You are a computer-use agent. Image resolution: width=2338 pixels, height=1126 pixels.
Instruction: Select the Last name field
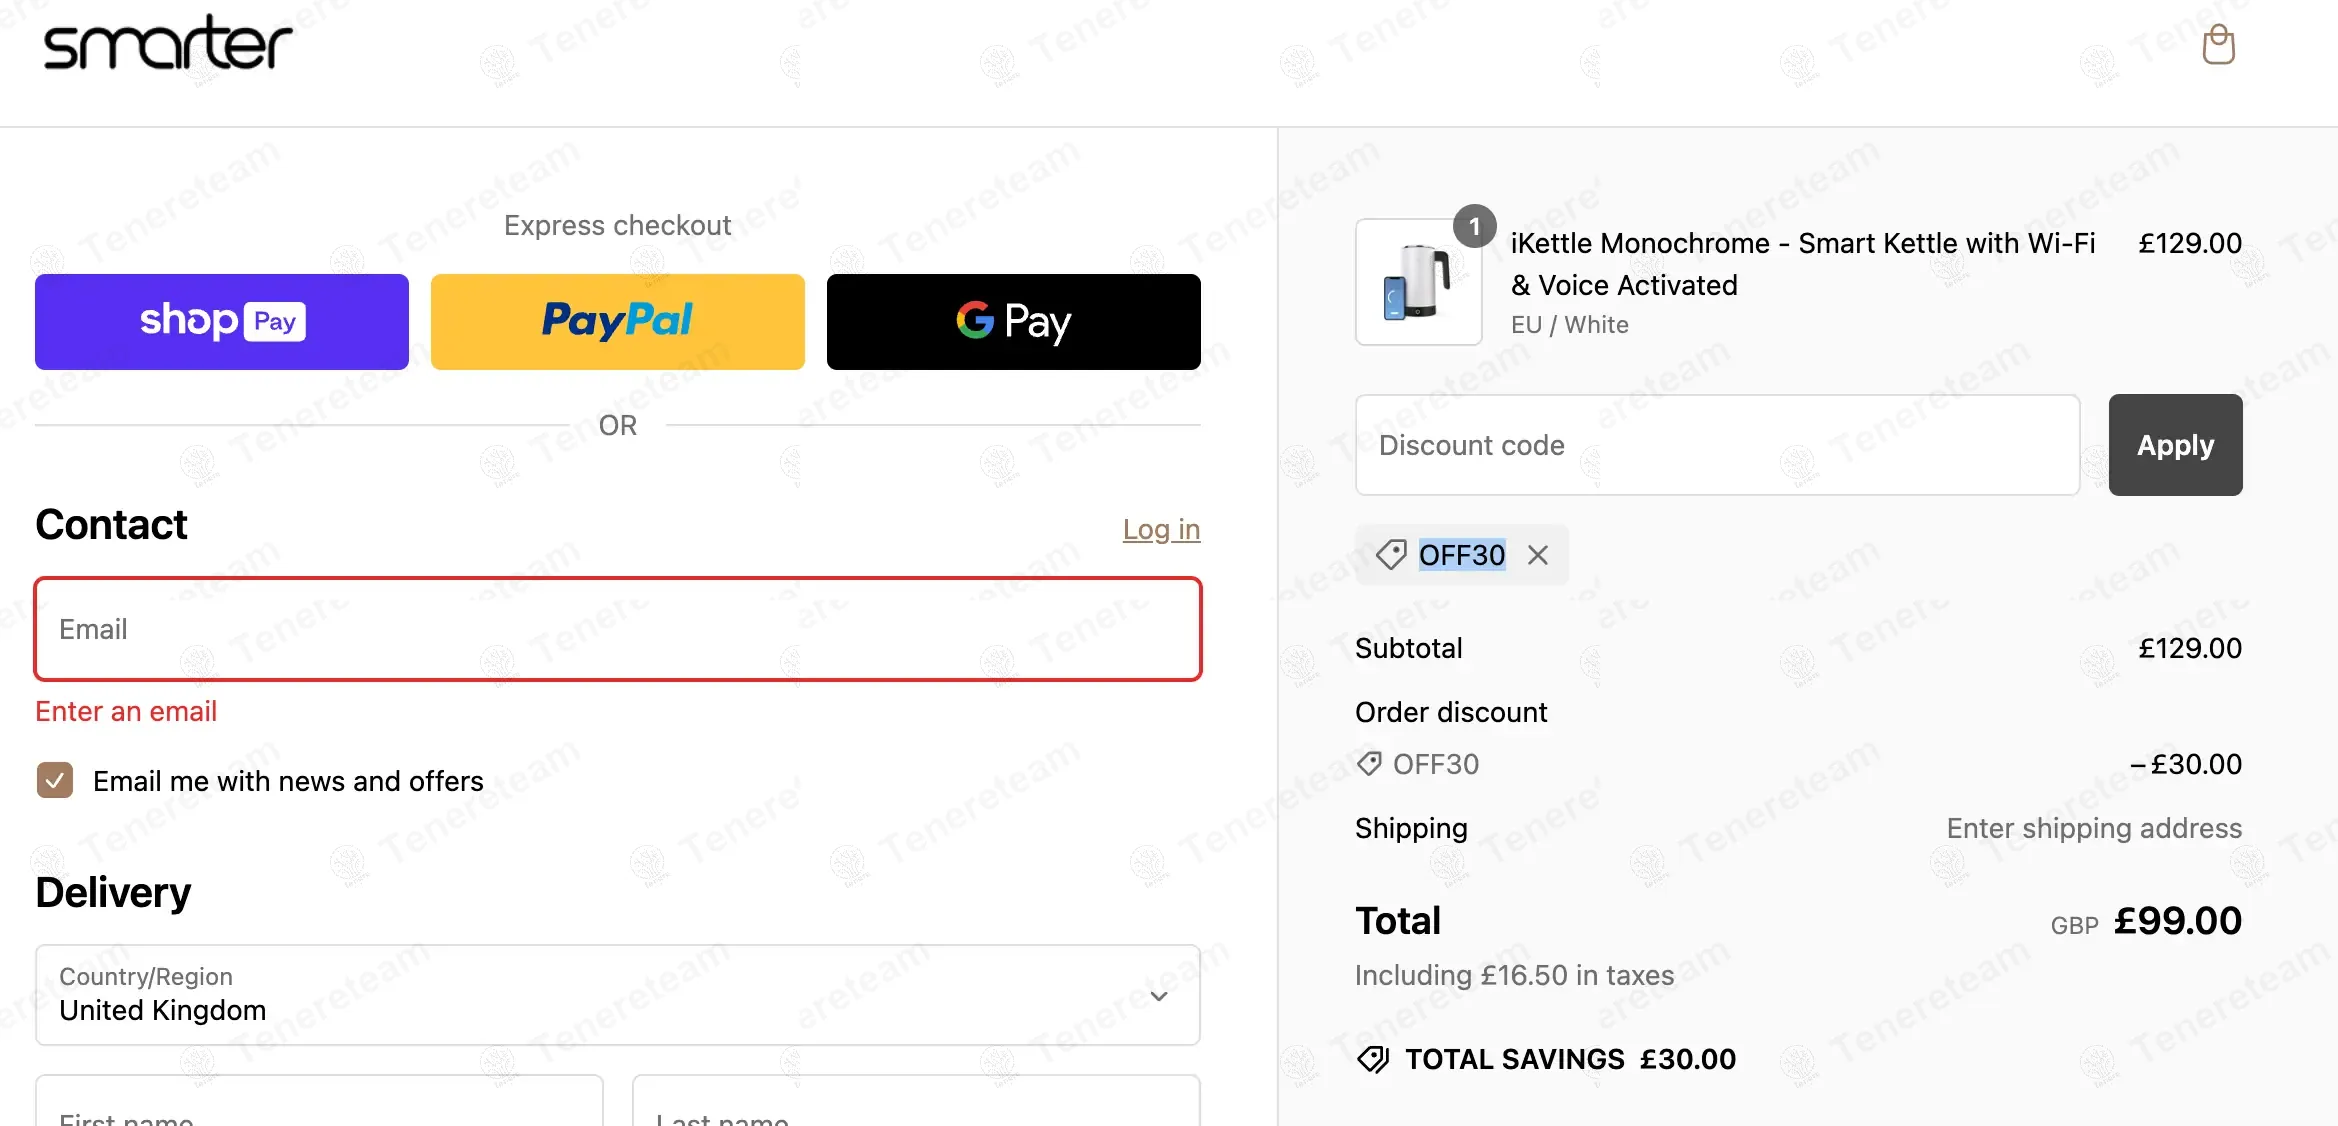coord(915,1105)
